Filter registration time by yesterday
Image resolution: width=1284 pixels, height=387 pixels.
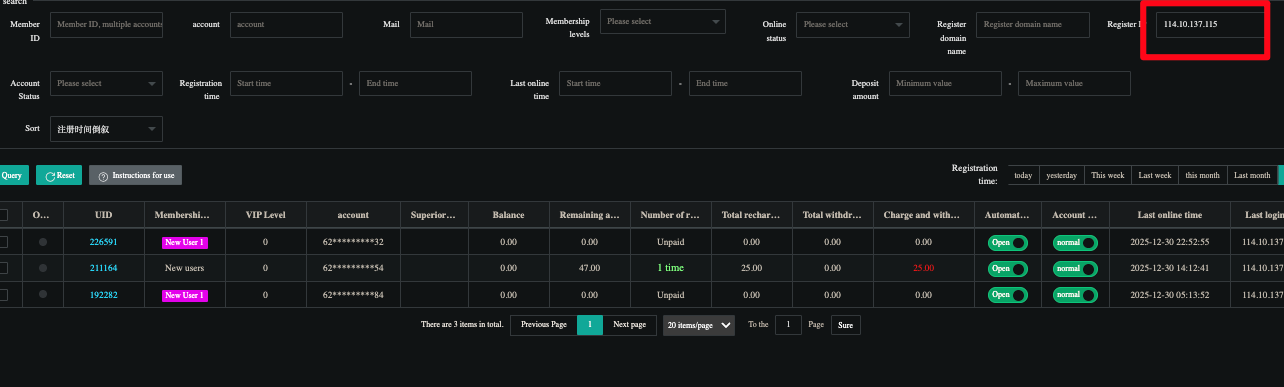coord(1061,175)
